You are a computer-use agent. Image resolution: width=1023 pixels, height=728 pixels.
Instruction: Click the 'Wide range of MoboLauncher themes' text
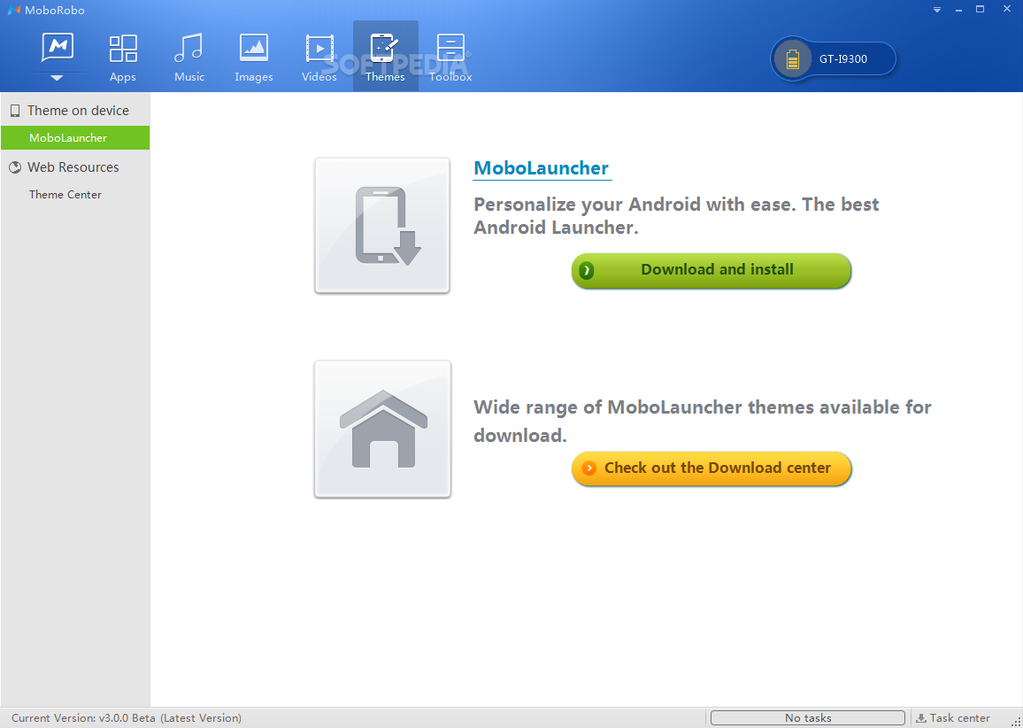pyautogui.click(x=702, y=421)
